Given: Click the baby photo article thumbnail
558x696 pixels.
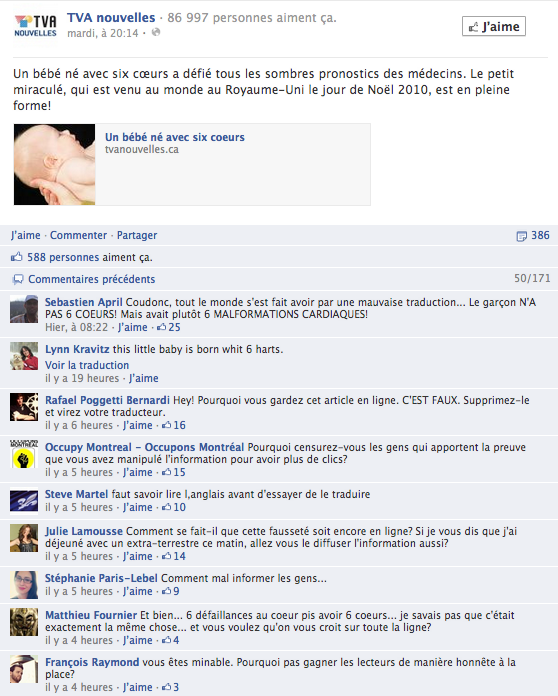Looking at the screenshot, I should [55, 164].
